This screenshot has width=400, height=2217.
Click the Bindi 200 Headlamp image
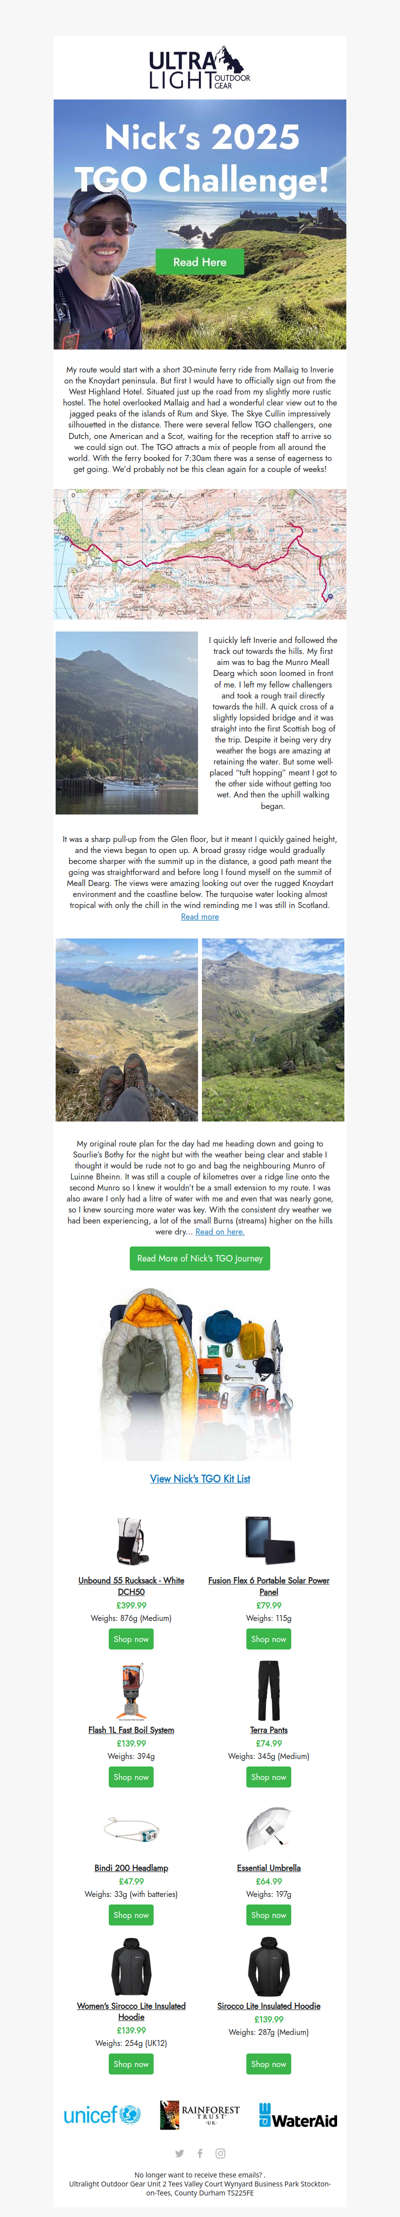(131, 1830)
